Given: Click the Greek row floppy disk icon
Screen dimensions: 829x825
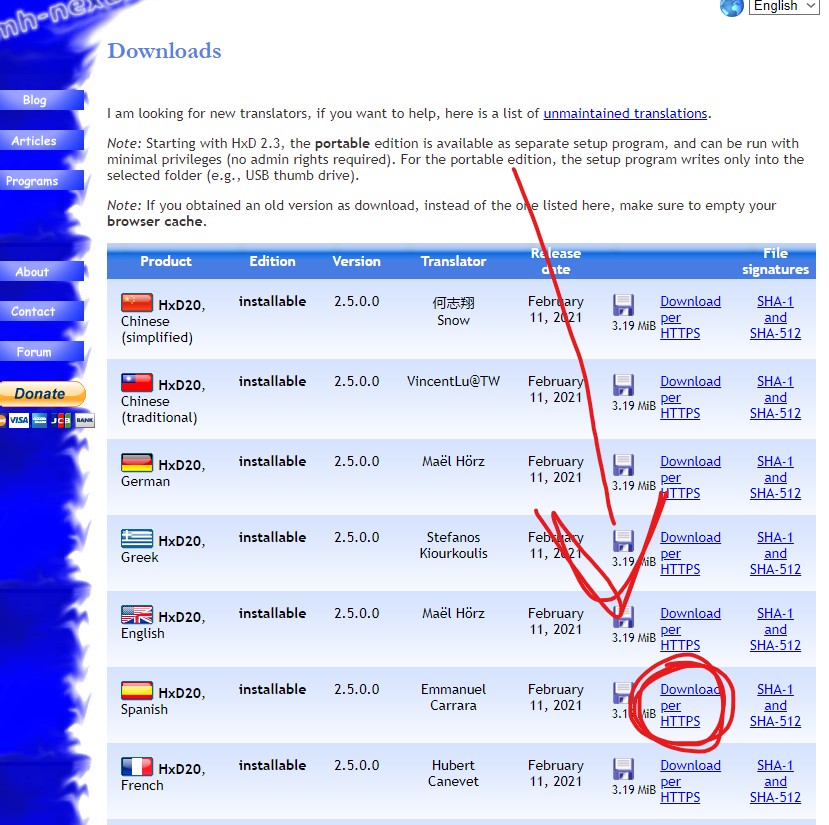Looking at the screenshot, I should point(623,541).
